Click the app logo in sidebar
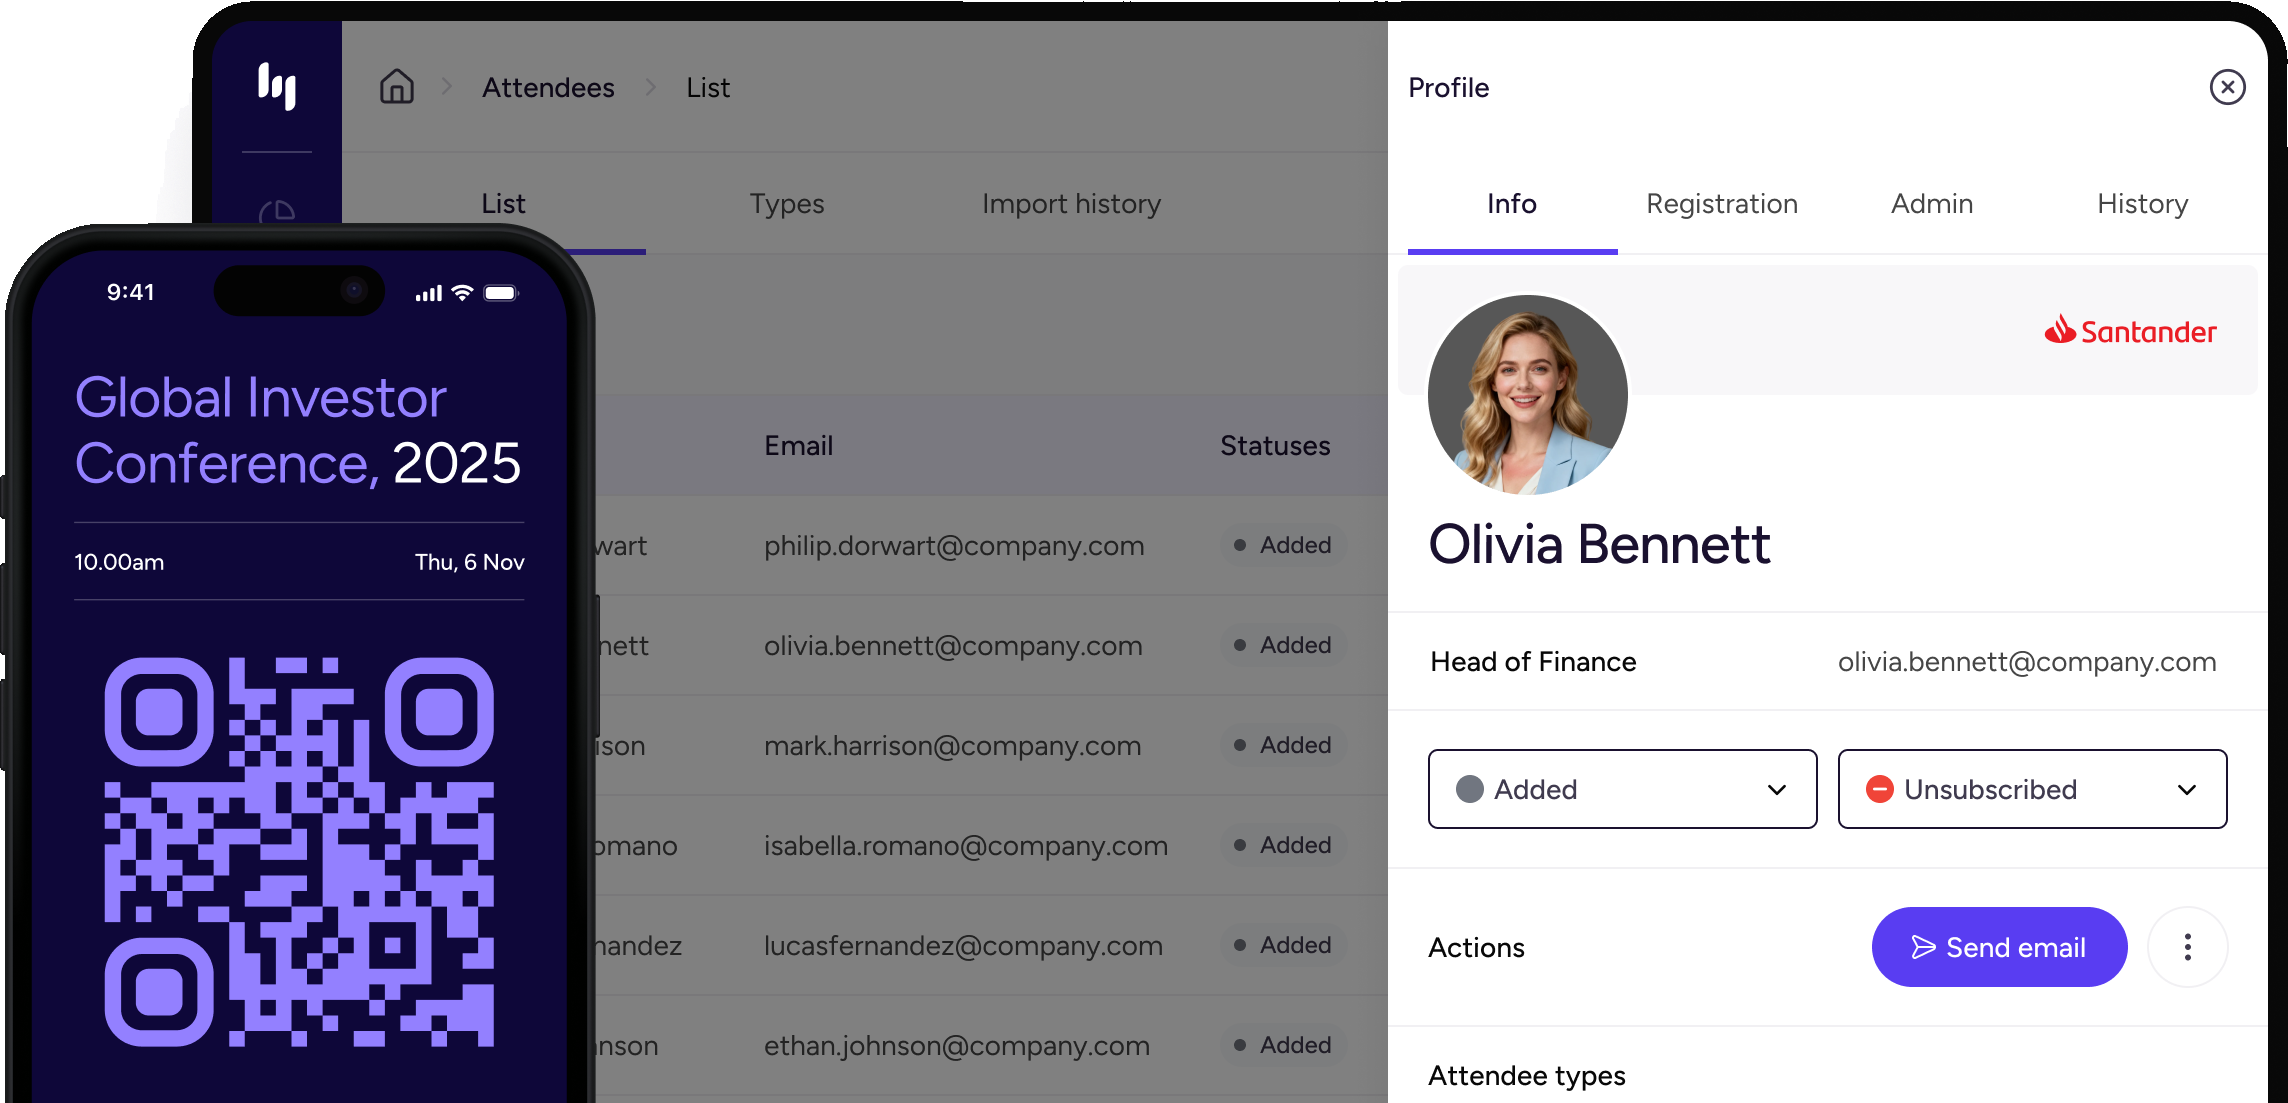 pos(277,85)
